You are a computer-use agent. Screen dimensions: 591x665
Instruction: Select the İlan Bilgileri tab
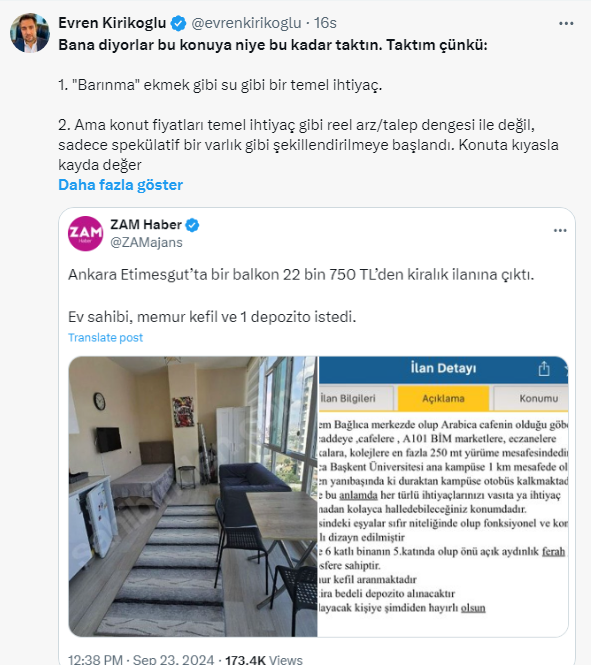click(355, 398)
